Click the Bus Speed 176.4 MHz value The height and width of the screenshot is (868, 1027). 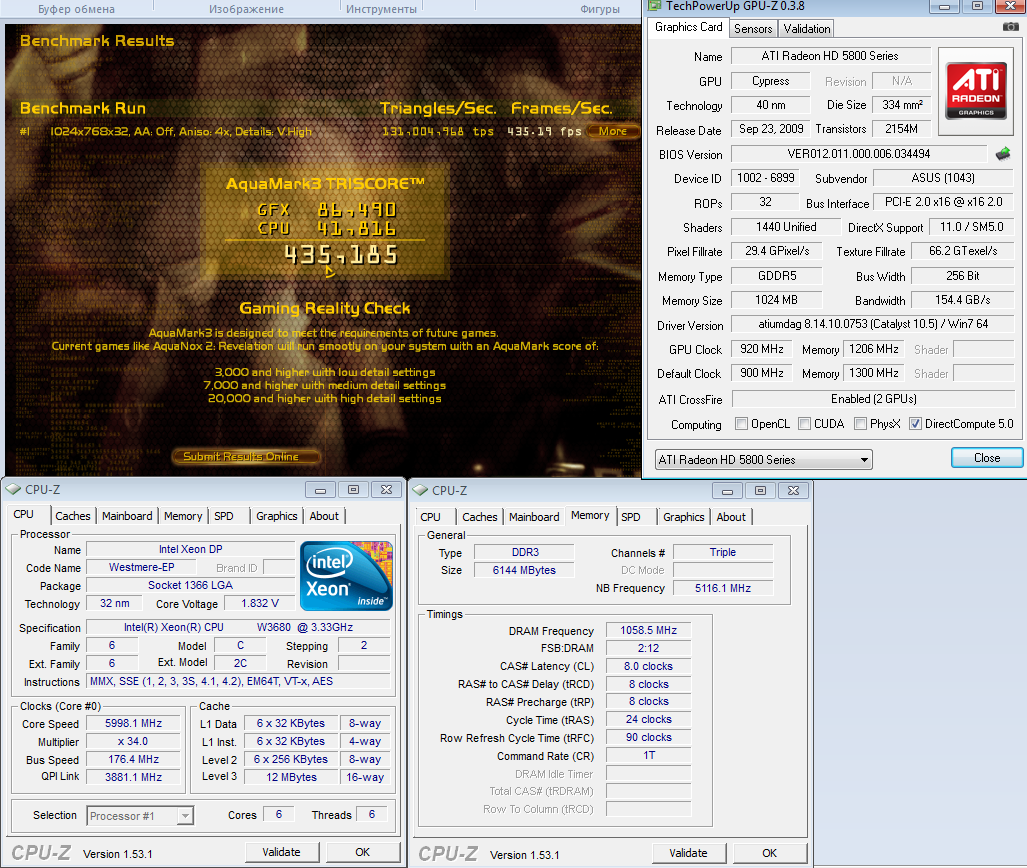[x=134, y=759]
